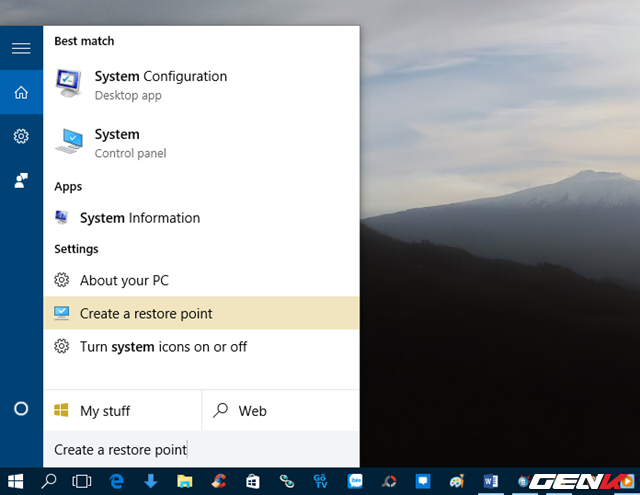
Task: Click the Feedback icon in sidebar
Action: point(21,180)
